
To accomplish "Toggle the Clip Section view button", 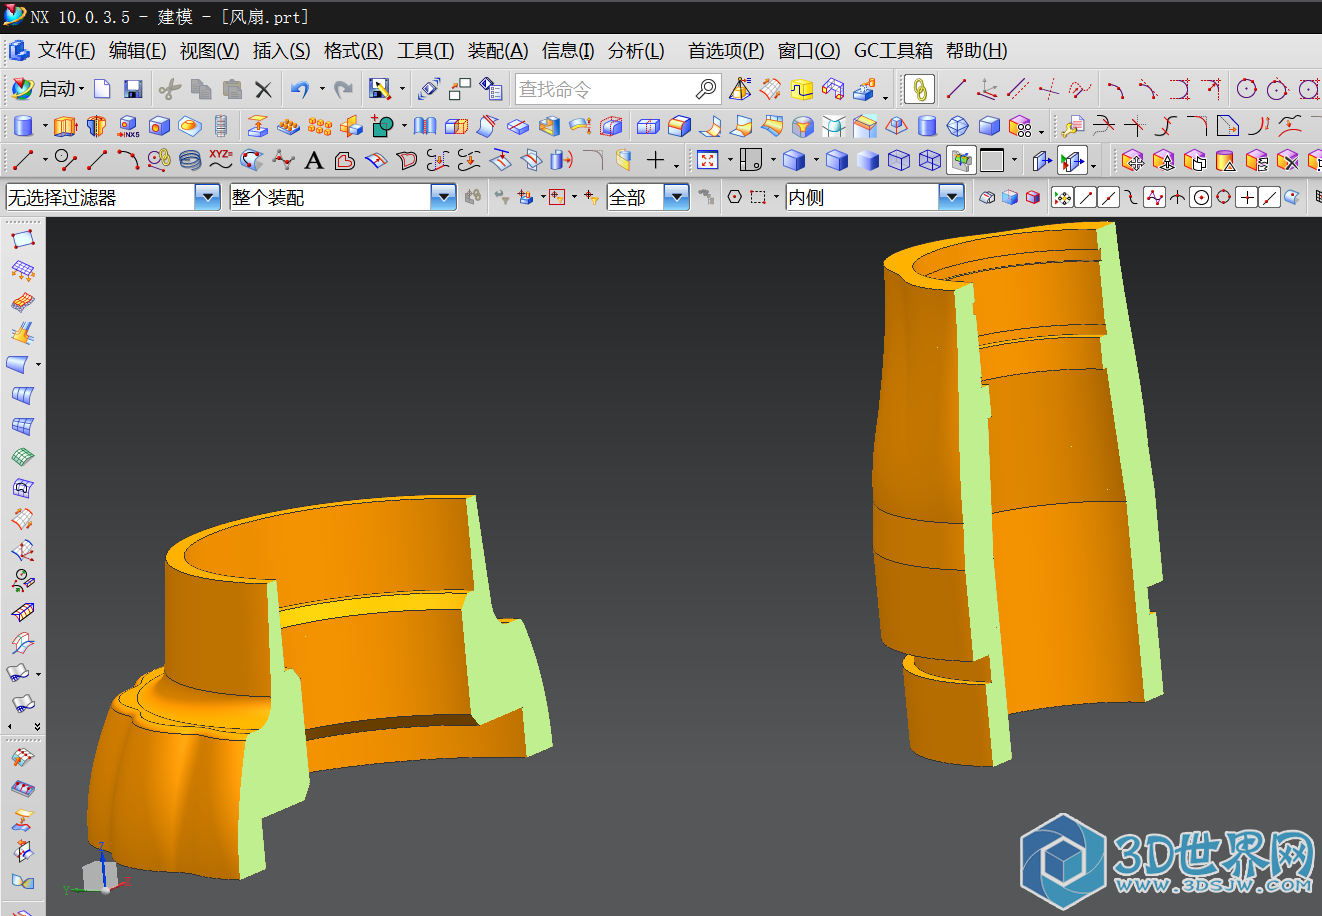I will 1073,160.
